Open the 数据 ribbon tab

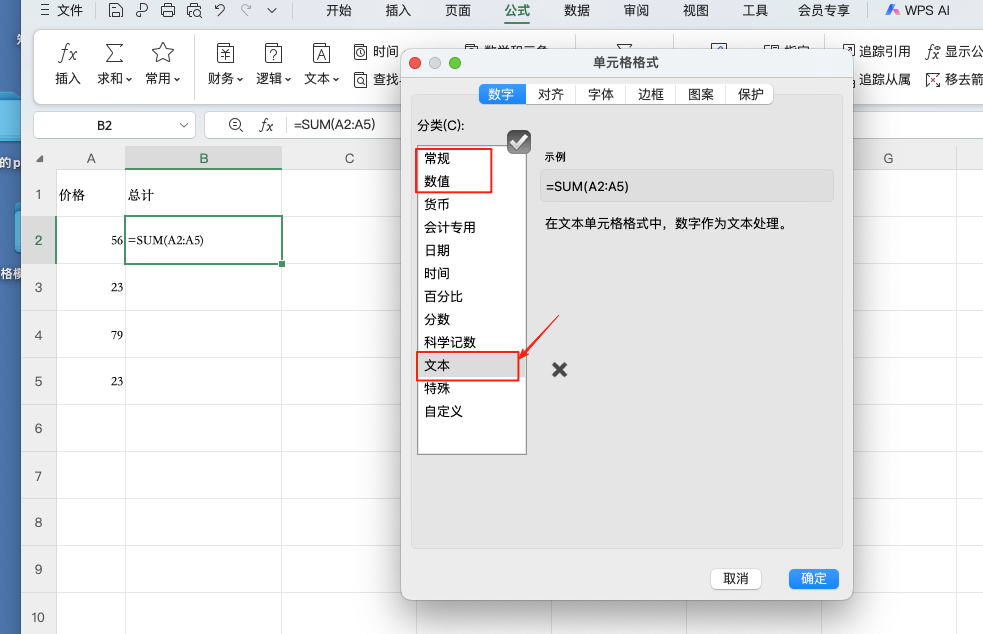577,12
